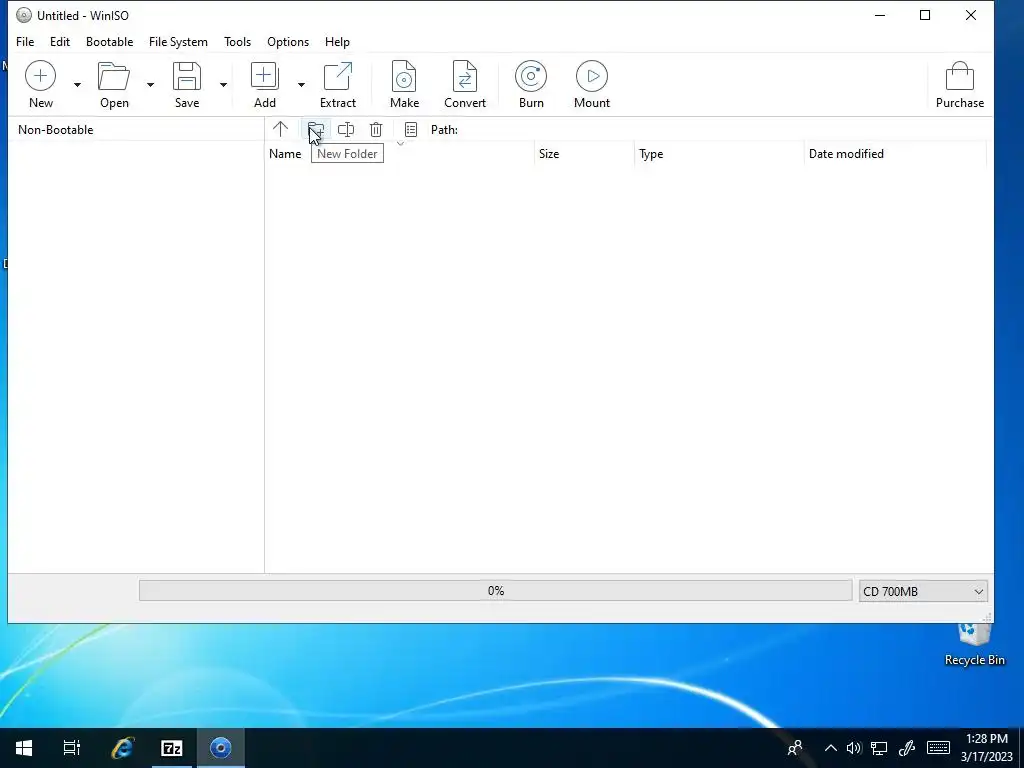Click the Rename icon in file toolbar
The width and height of the screenshot is (1024, 768).
pos(345,129)
